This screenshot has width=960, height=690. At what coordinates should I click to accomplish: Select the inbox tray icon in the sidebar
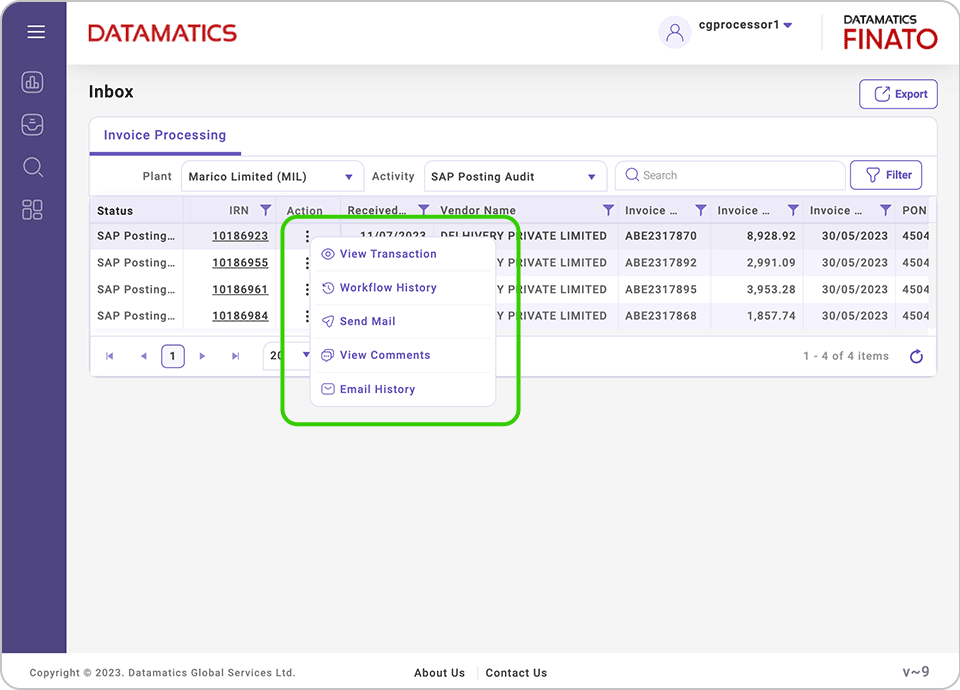tap(32, 124)
